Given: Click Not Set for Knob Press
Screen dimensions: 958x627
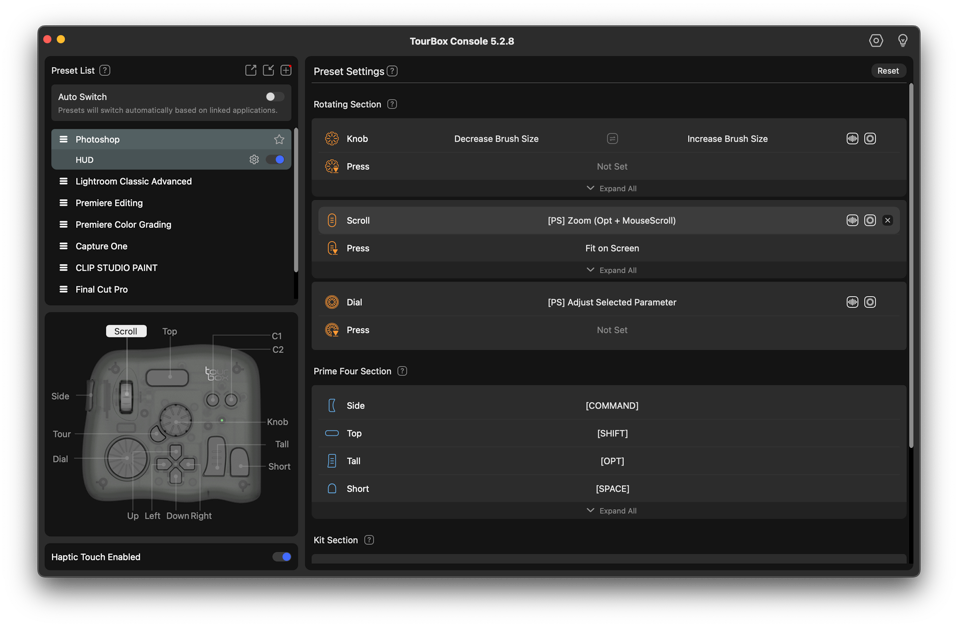Looking at the screenshot, I should tap(612, 166).
